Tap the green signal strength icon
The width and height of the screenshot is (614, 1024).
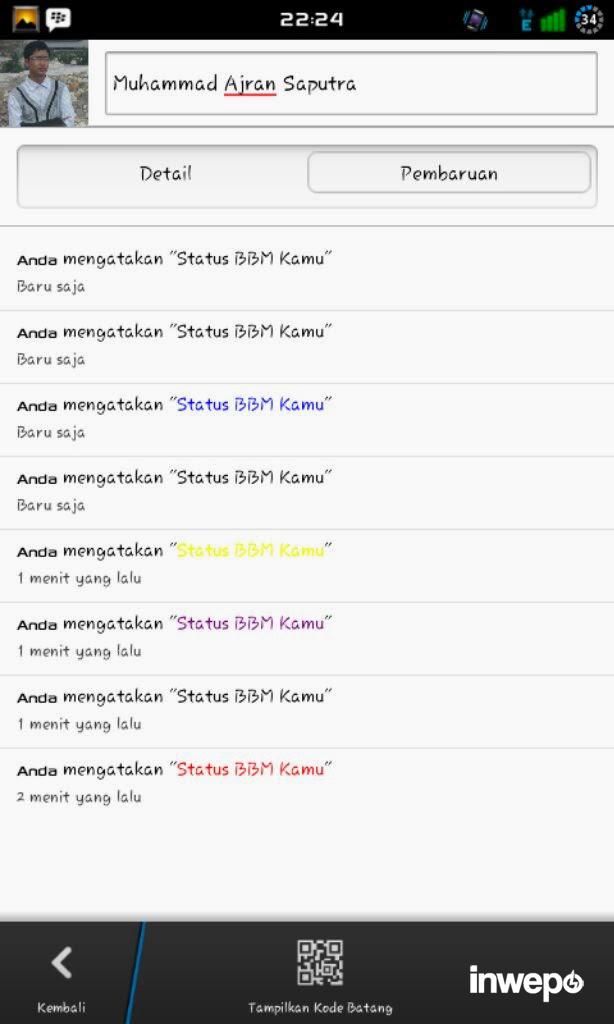pos(552,19)
